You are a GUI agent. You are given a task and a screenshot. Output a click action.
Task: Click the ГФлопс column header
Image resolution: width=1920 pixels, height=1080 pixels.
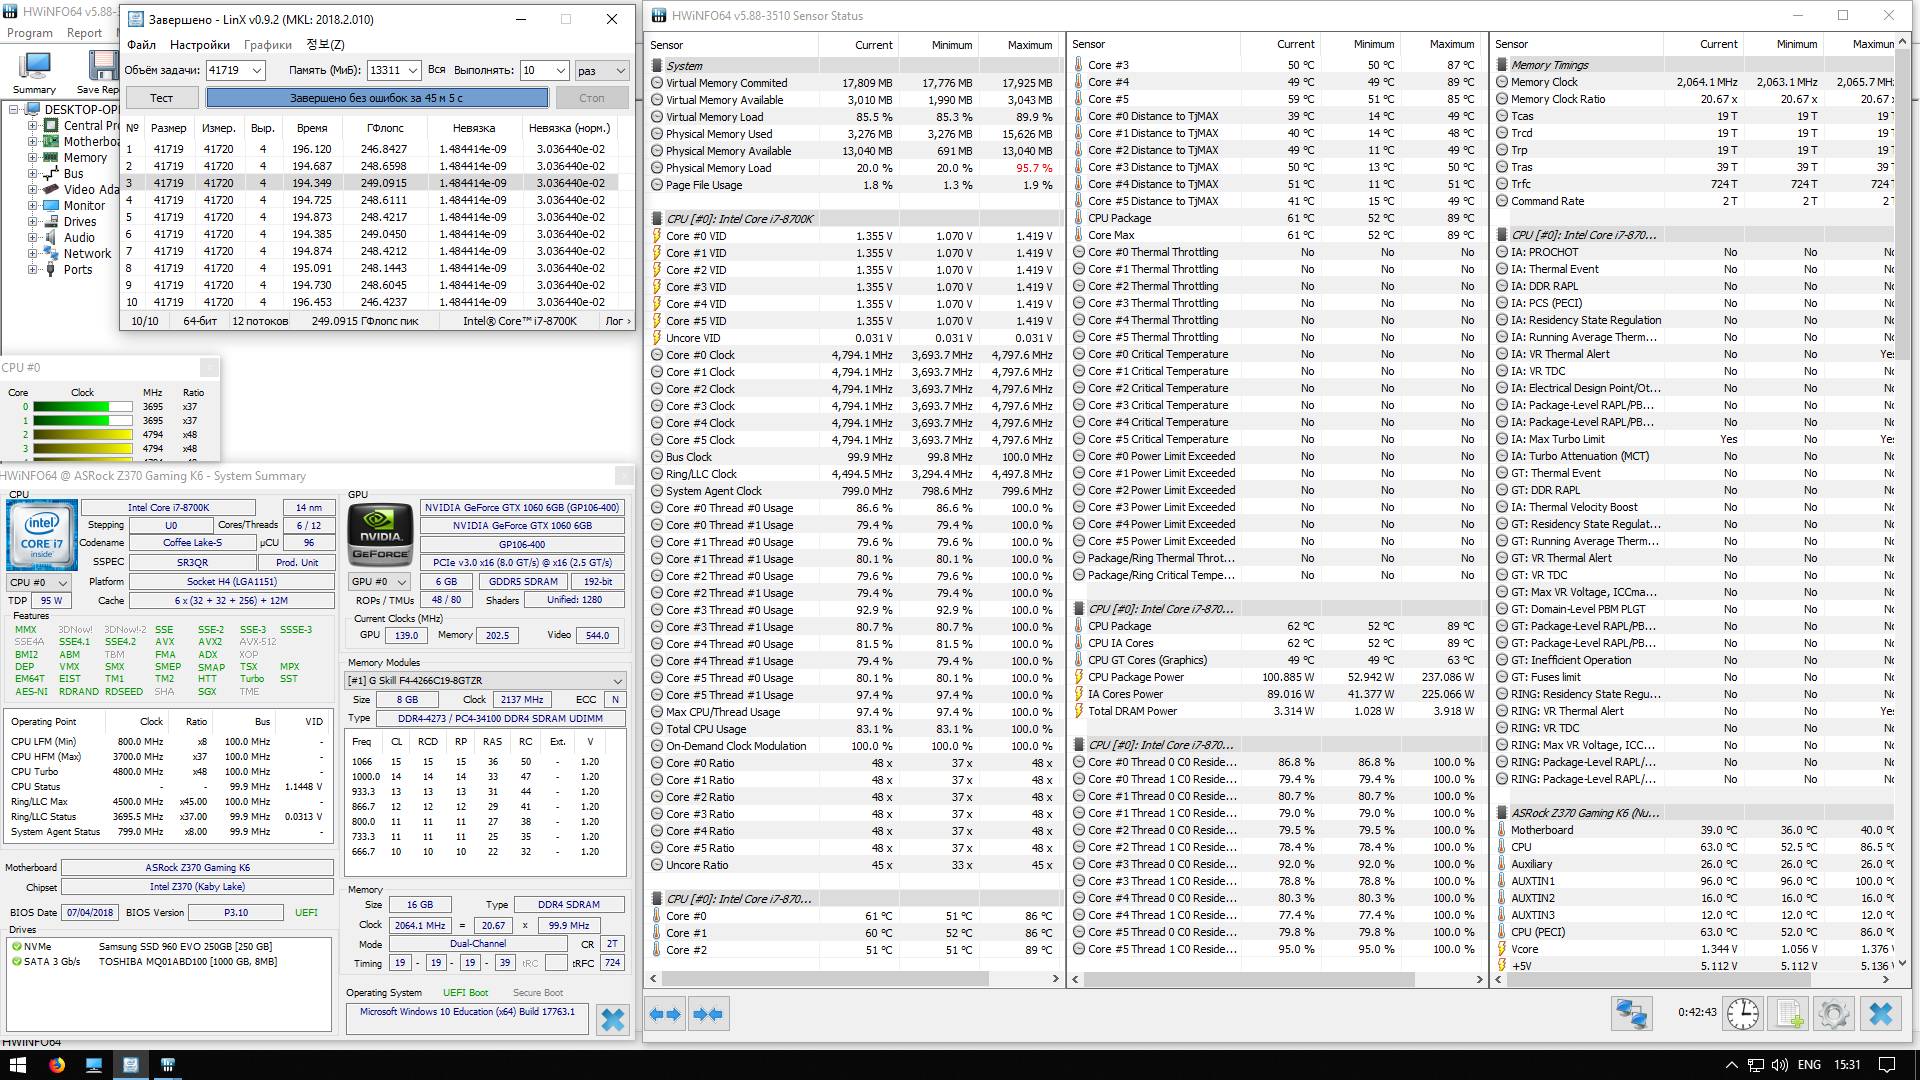(x=385, y=128)
